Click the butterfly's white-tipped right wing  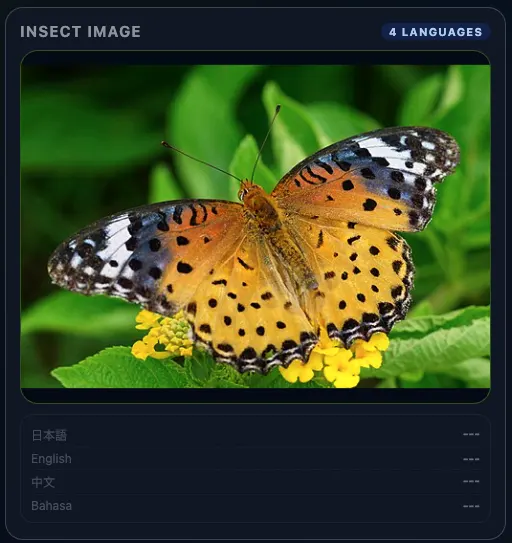pyautogui.click(x=398, y=163)
